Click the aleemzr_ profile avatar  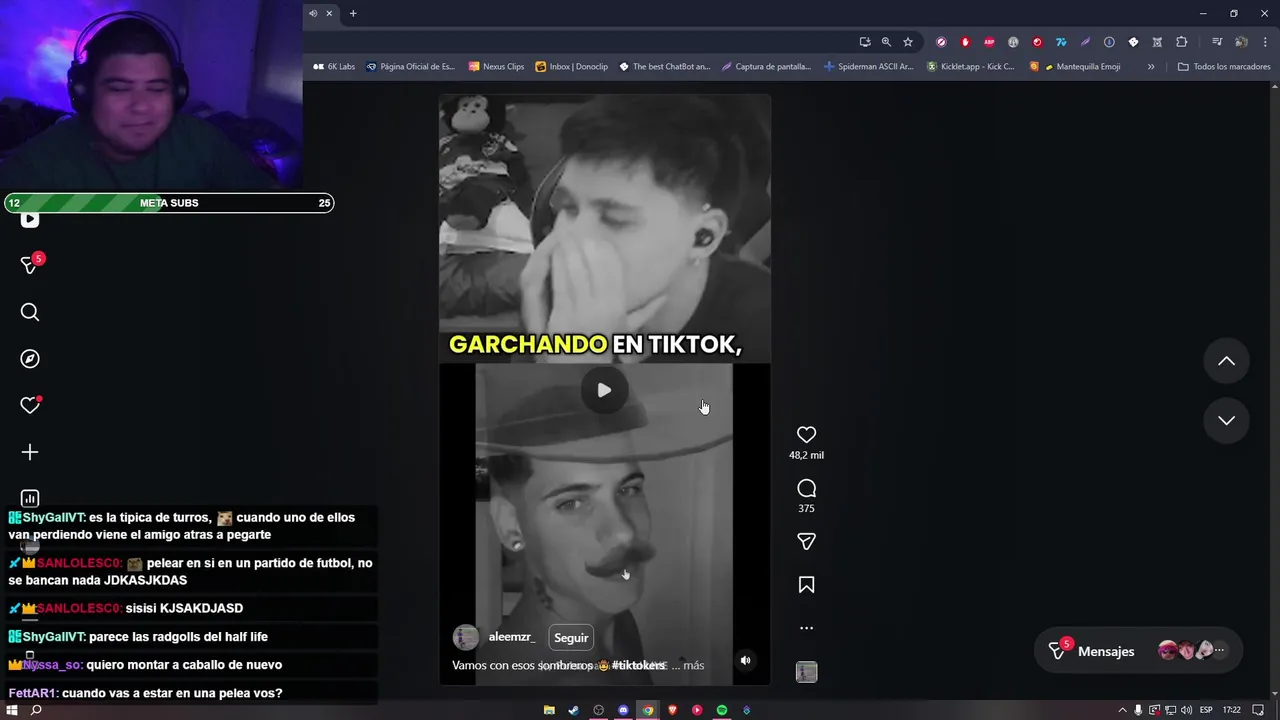coord(465,638)
